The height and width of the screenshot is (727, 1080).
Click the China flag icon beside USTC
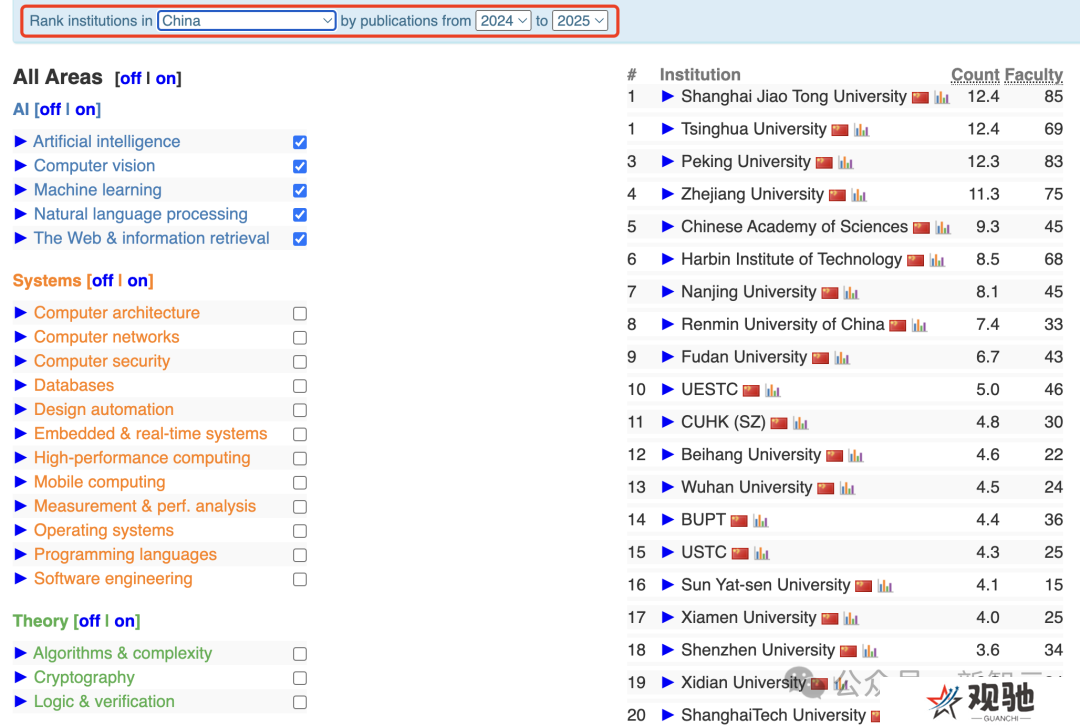pos(740,553)
